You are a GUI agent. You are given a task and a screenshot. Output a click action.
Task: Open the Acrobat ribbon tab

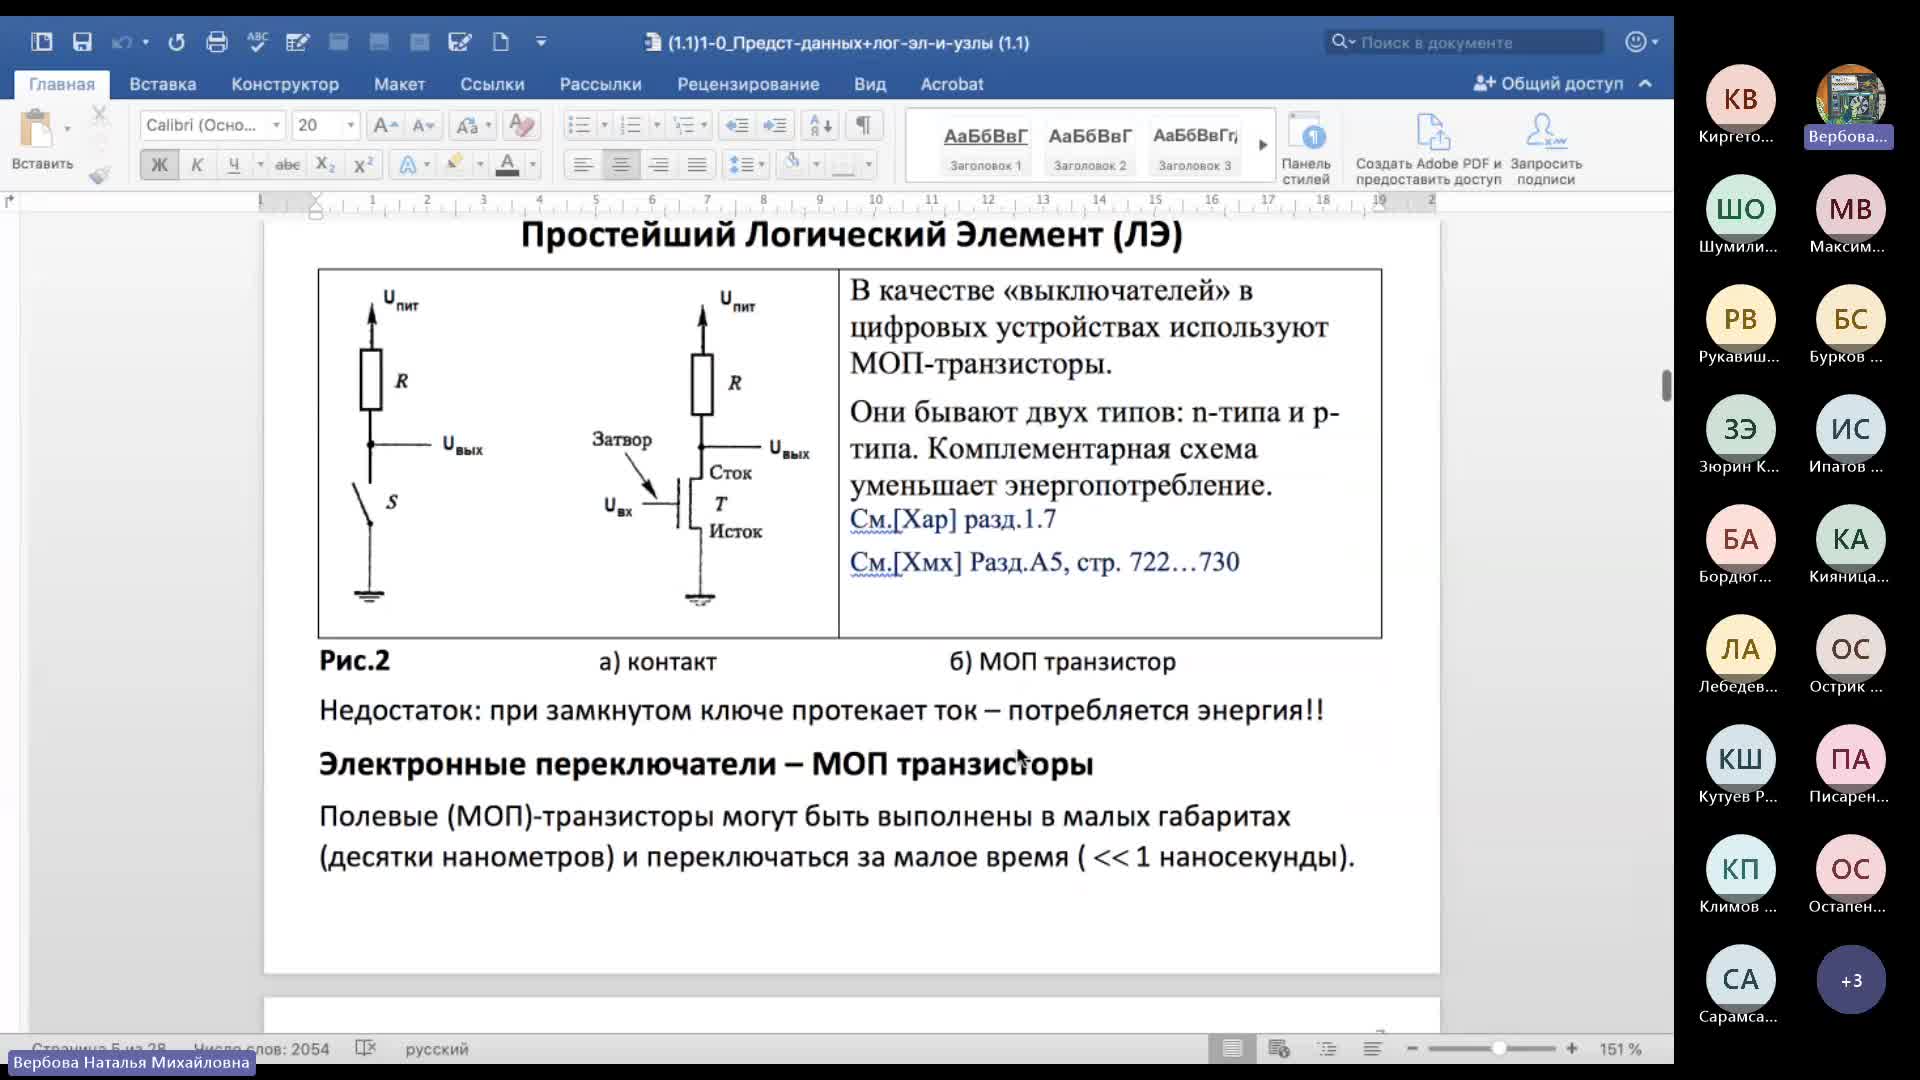pyautogui.click(x=952, y=84)
